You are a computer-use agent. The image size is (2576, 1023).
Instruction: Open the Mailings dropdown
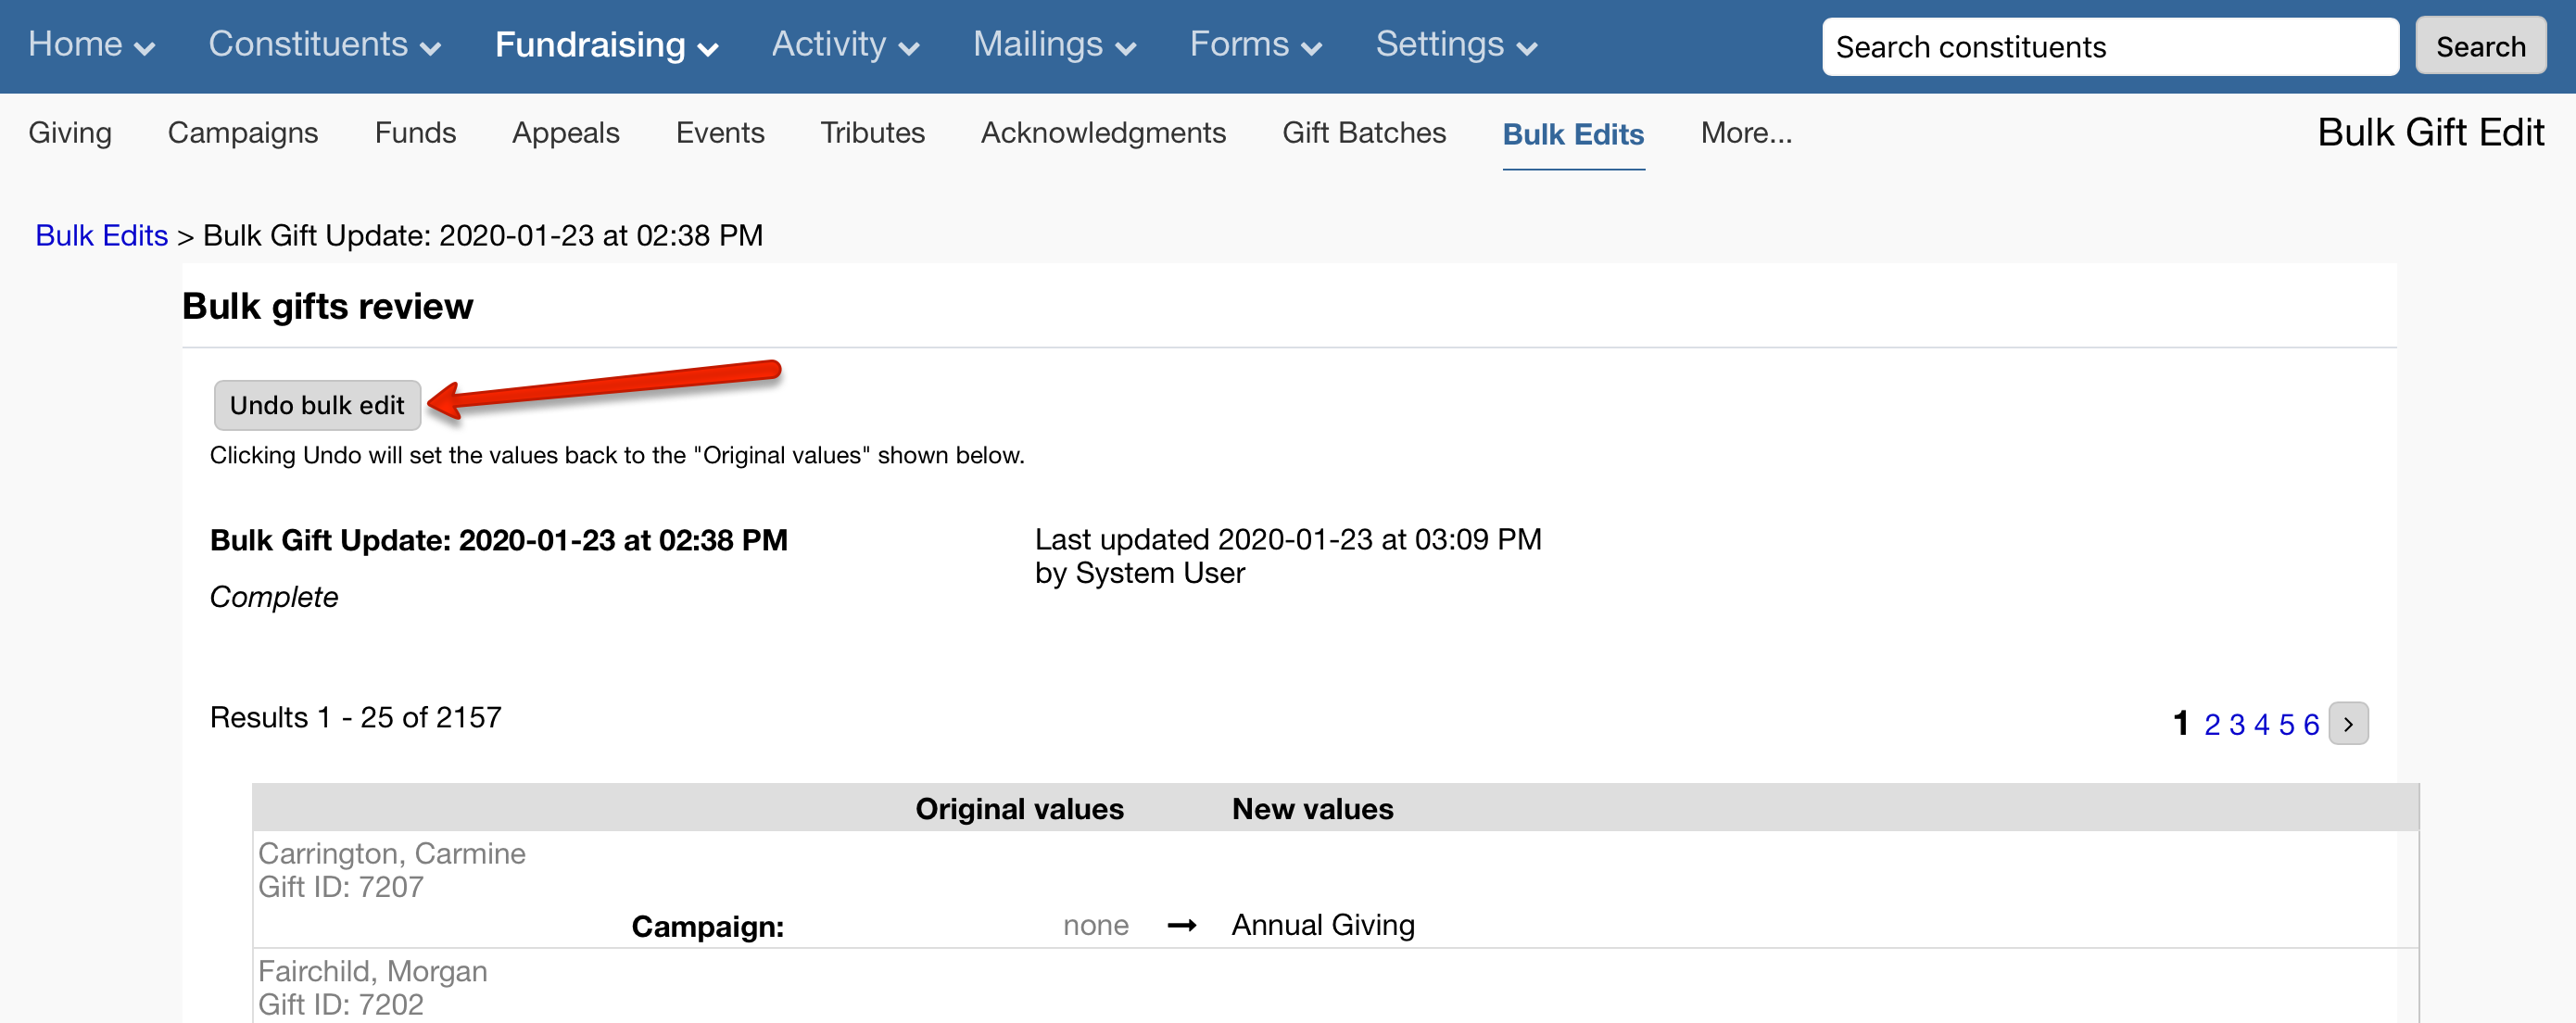[1054, 45]
